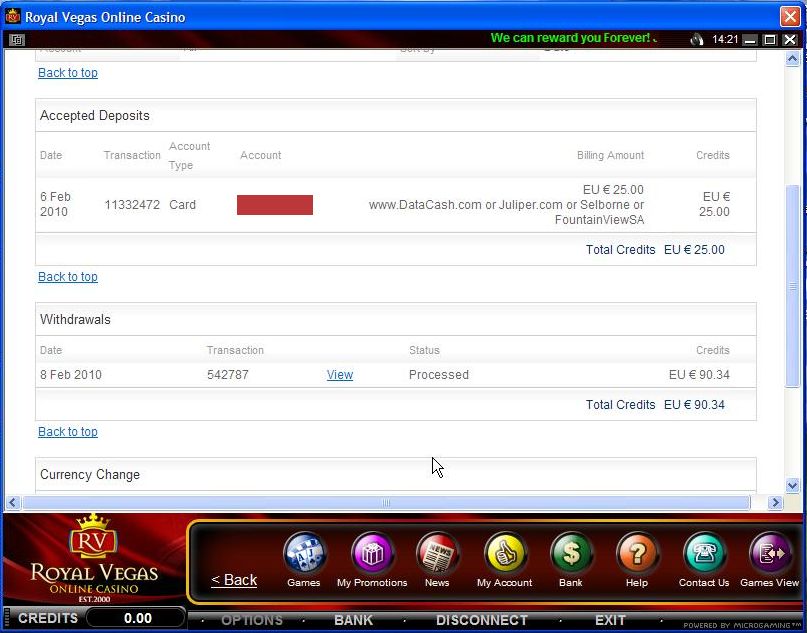Viewport: 807px width, 633px height.
Task: Click the horizontal scrollbar right arrow
Action: click(x=775, y=502)
